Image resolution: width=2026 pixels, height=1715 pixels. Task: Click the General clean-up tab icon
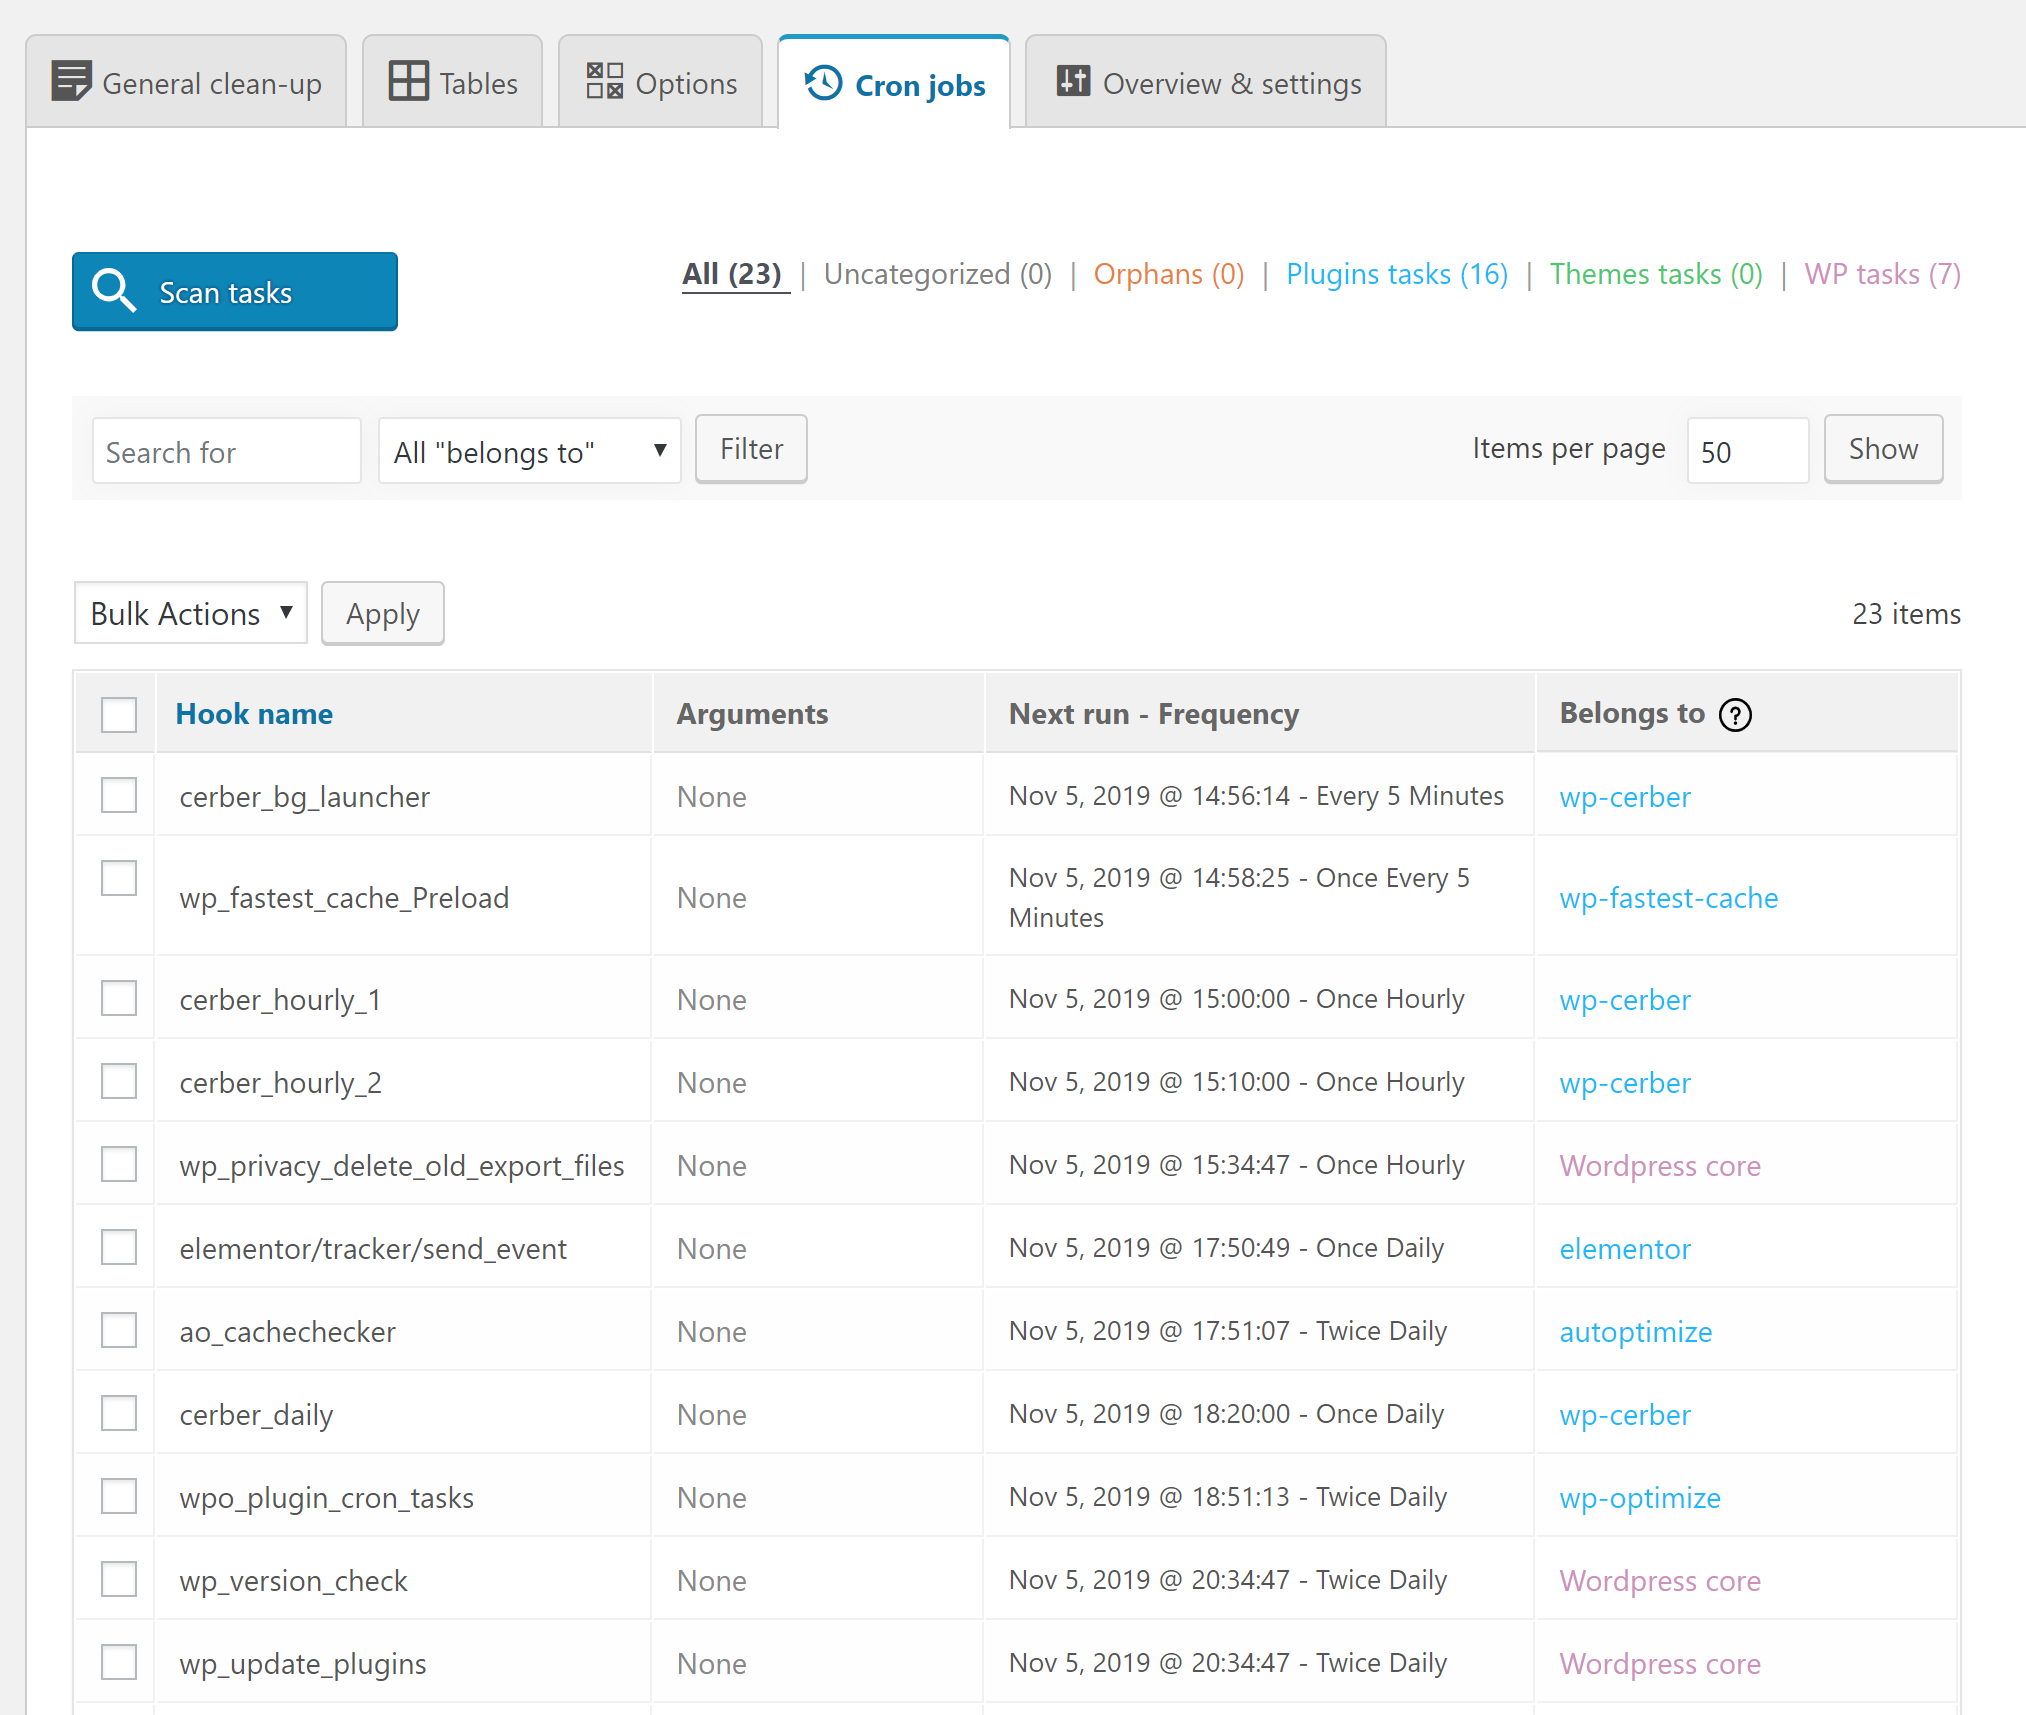pos(71,82)
